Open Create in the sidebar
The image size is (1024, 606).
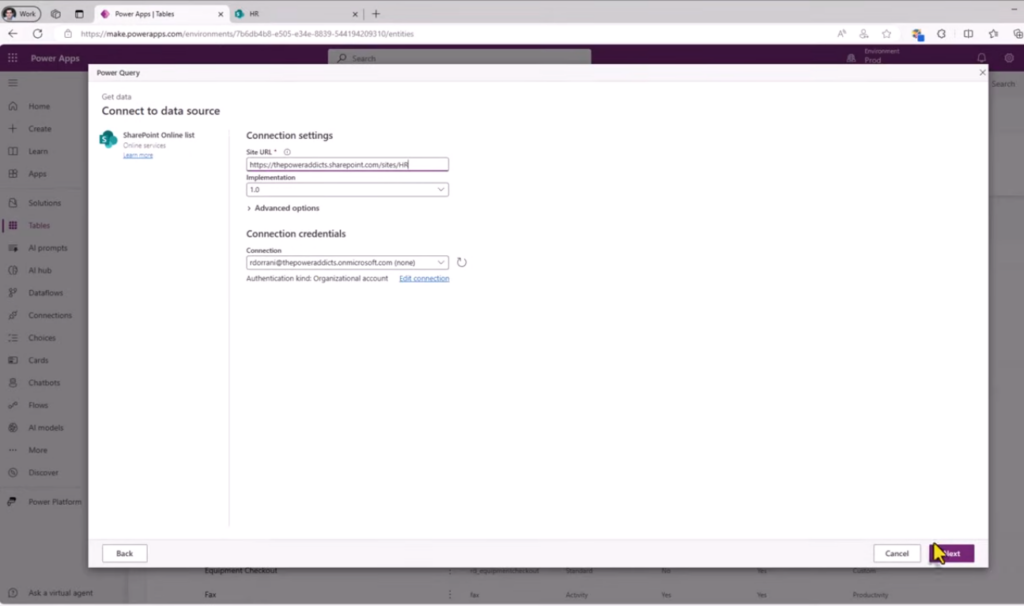click(40, 129)
